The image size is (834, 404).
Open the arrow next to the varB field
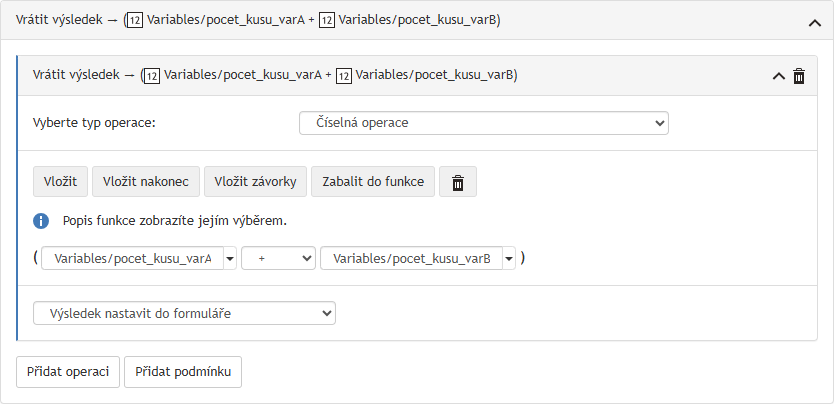(x=509, y=258)
